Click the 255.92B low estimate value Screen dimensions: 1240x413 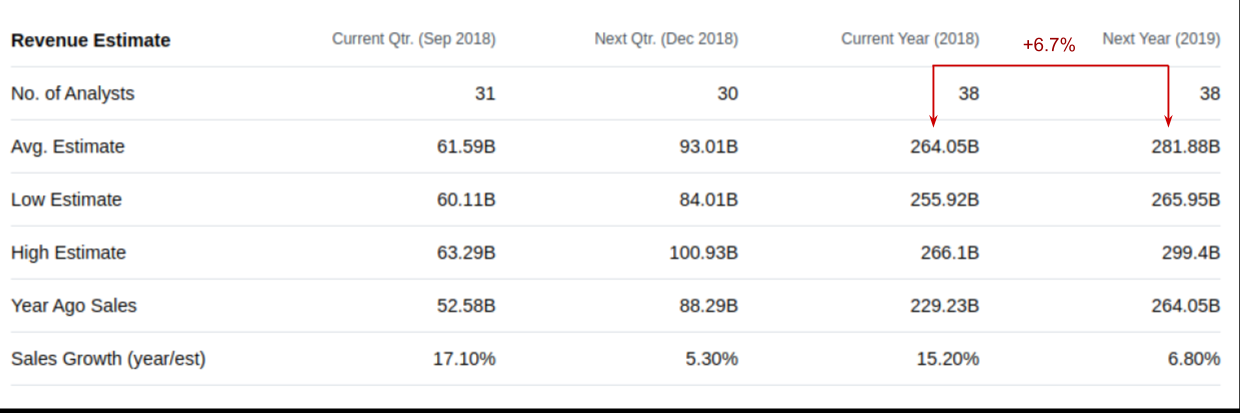click(945, 200)
